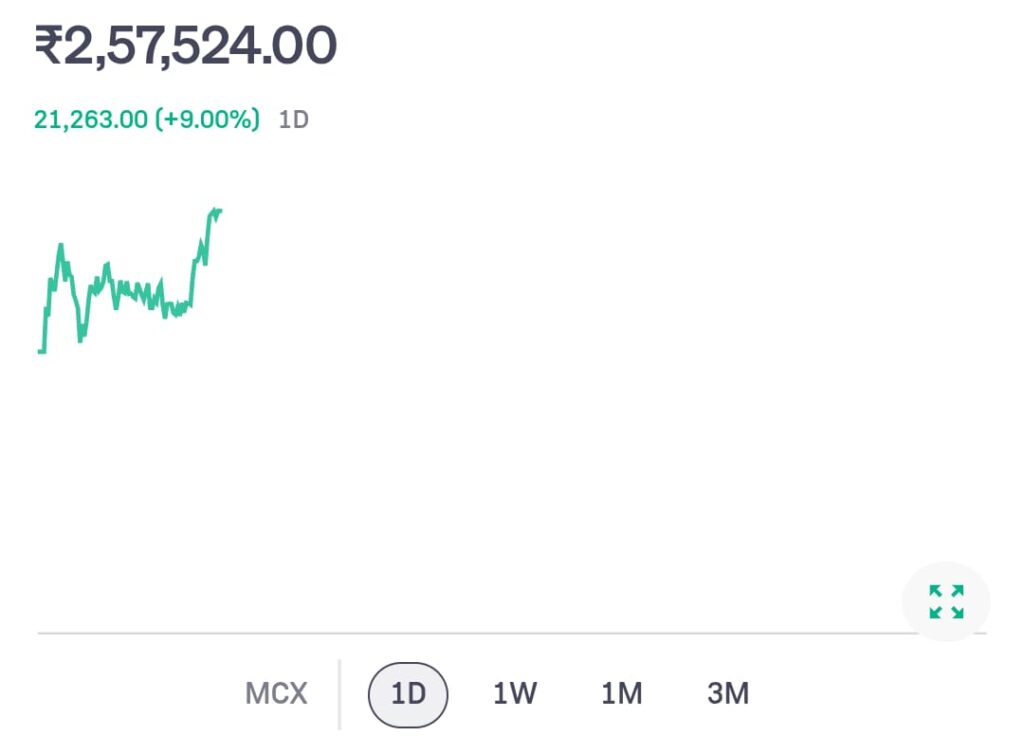Screen dimensions: 1024x736
Task: Click the grey 1D label beside the change
Action: tap(293, 120)
